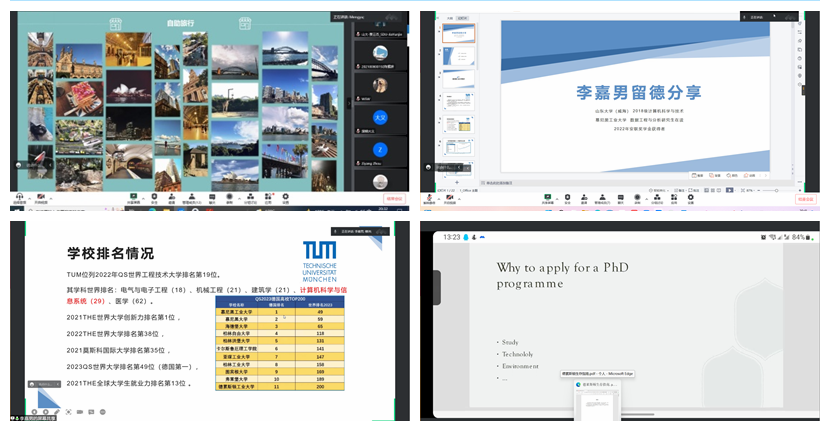830x430 pixels.
Task: Mute the microphone in the PPT-sharing meeting toolbar
Action: click(429, 197)
